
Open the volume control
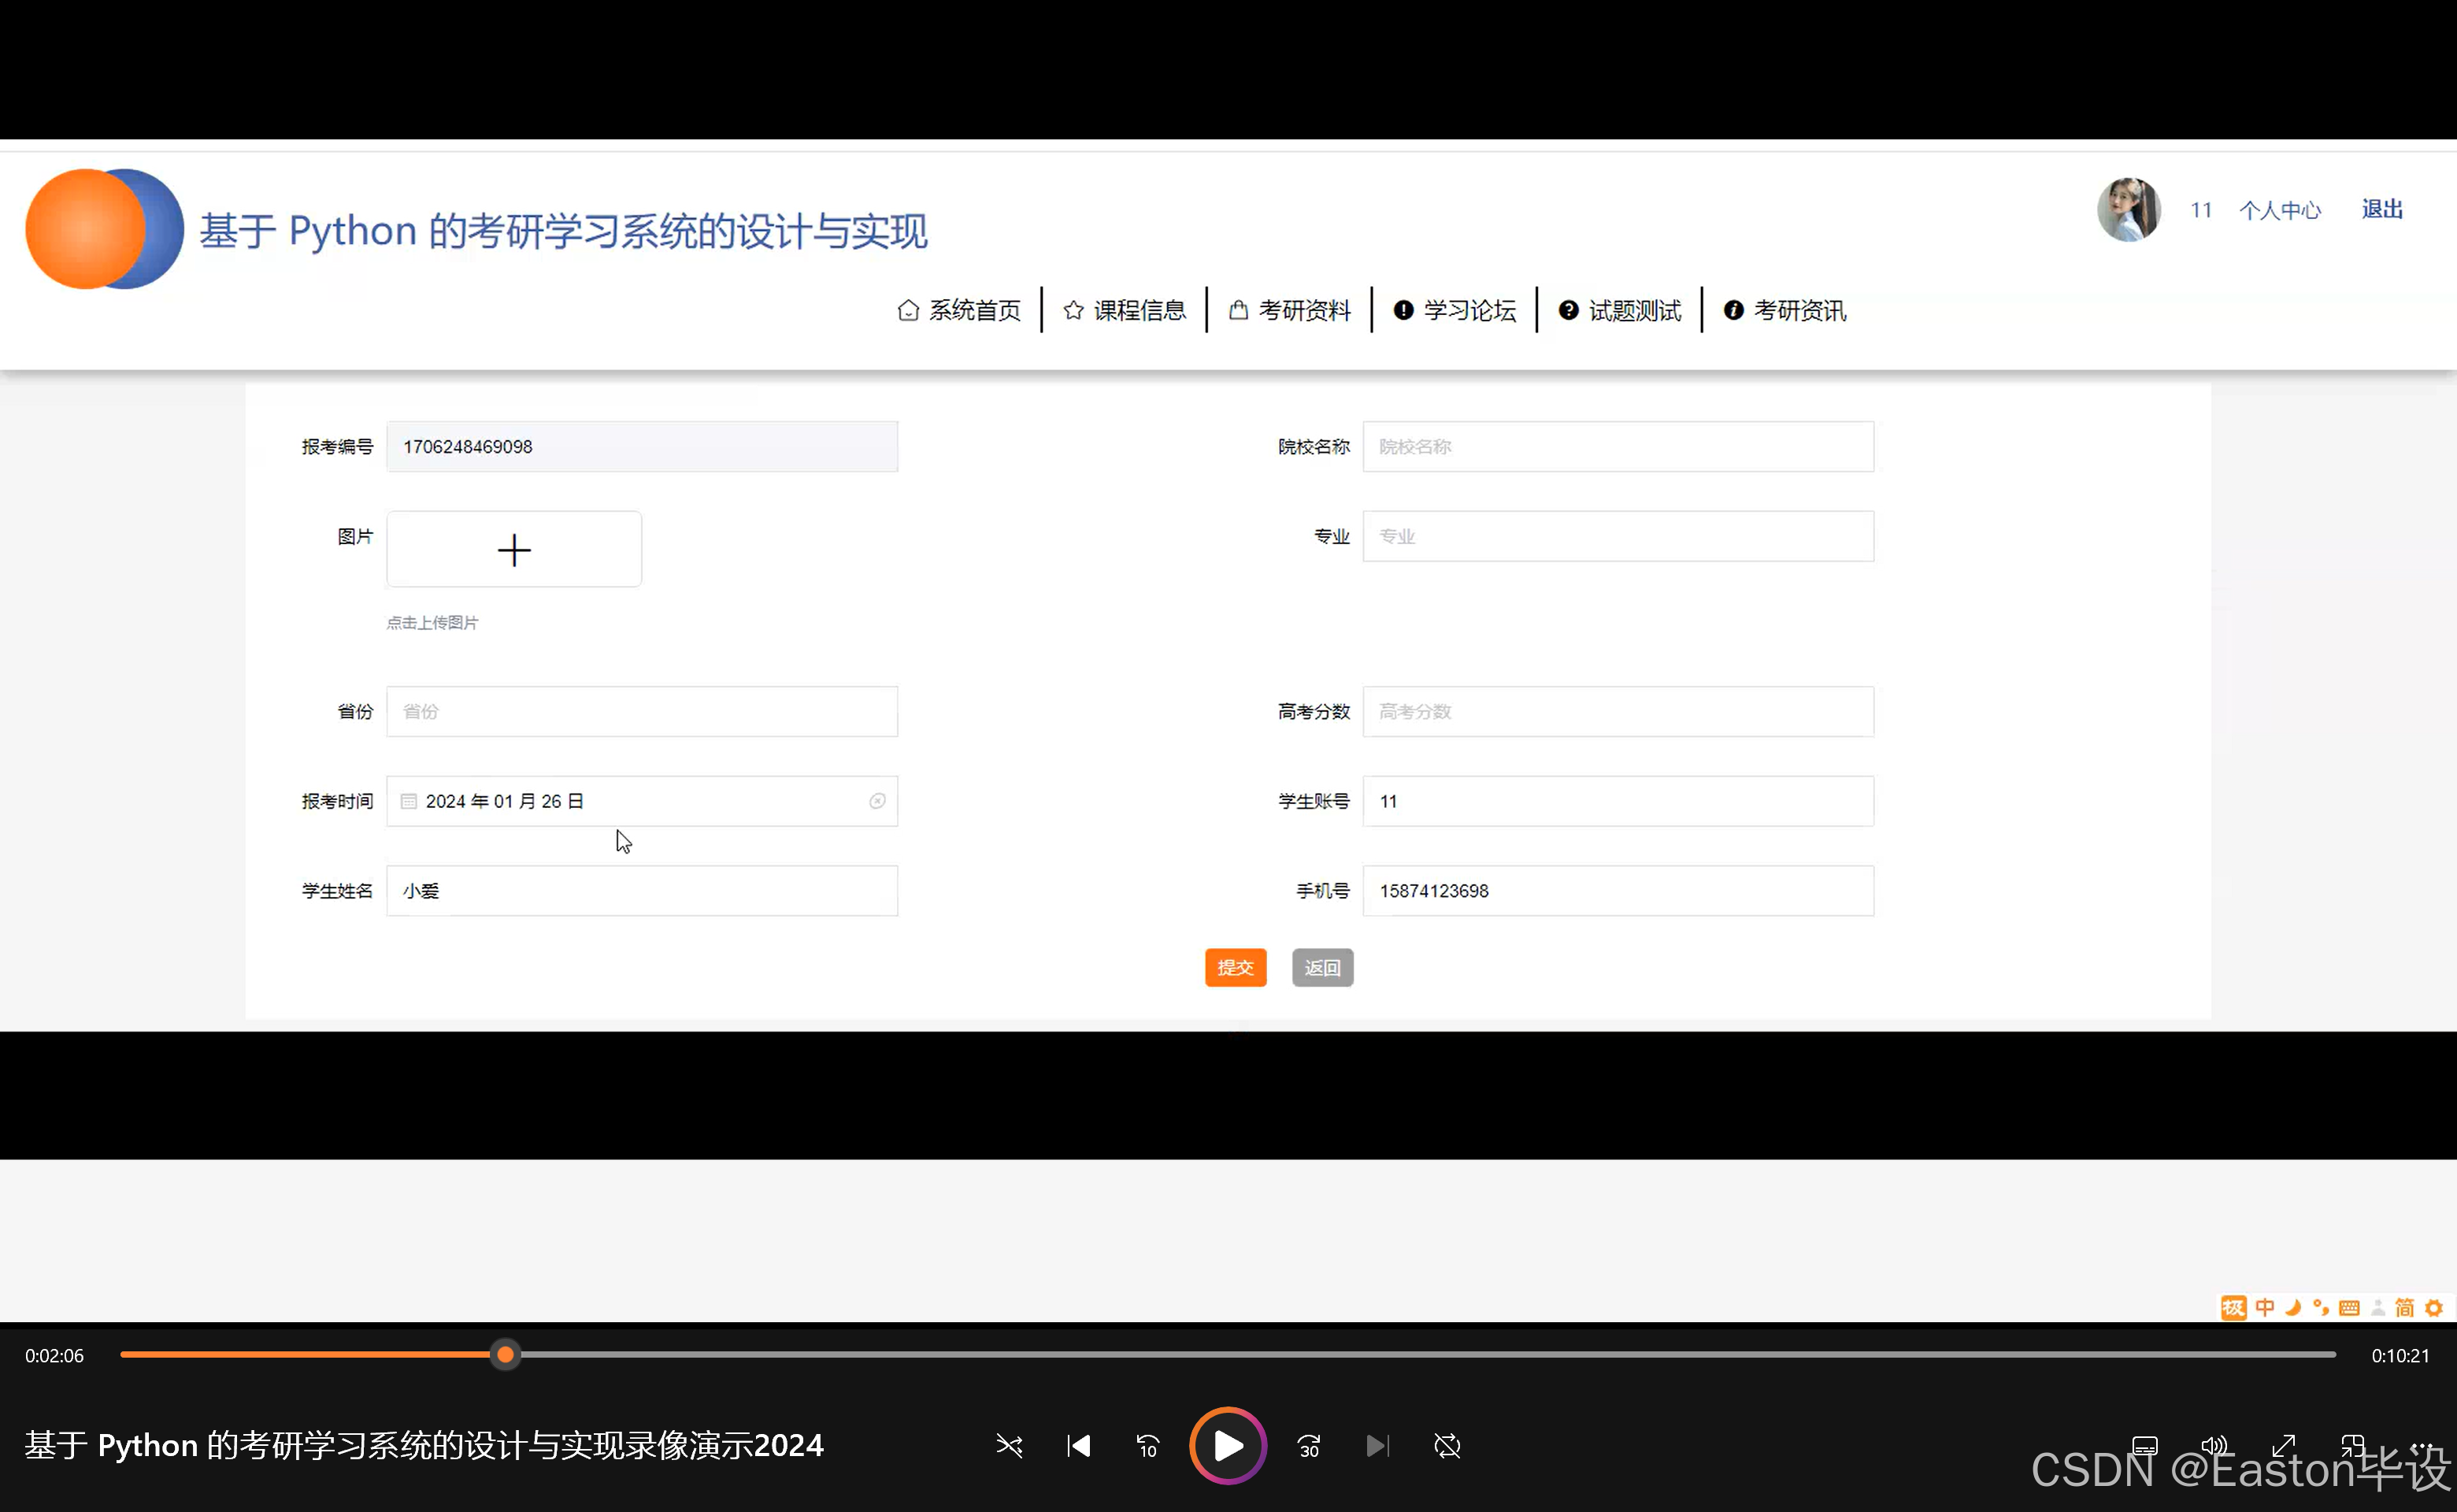click(x=2215, y=1446)
